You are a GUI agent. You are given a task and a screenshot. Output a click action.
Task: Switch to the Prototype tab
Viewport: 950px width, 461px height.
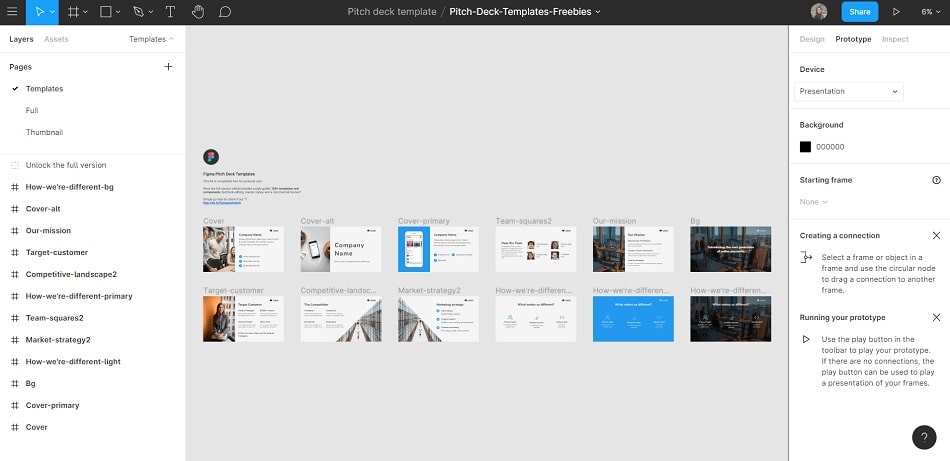pyautogui.click(x=853, y=39)
